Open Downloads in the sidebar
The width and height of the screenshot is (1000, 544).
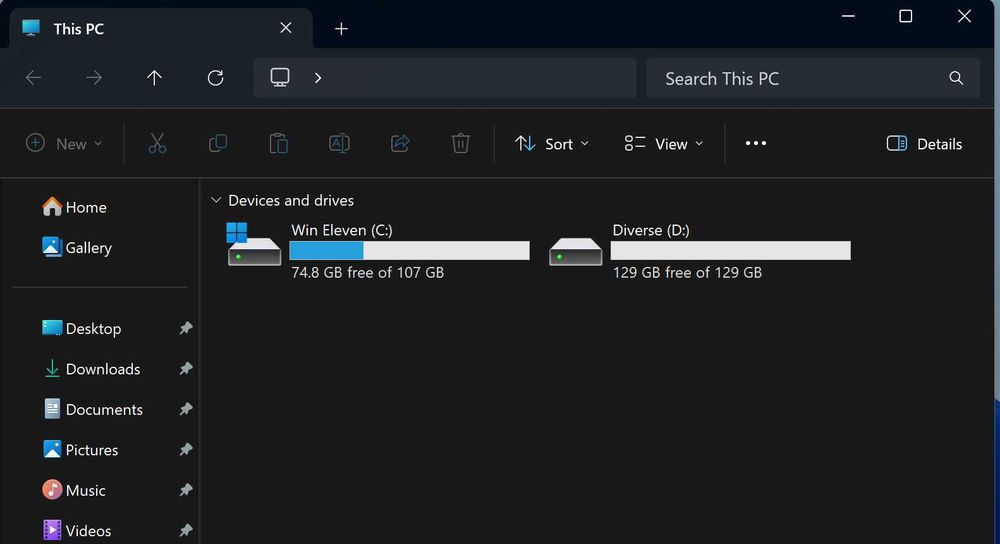point(91,369)
